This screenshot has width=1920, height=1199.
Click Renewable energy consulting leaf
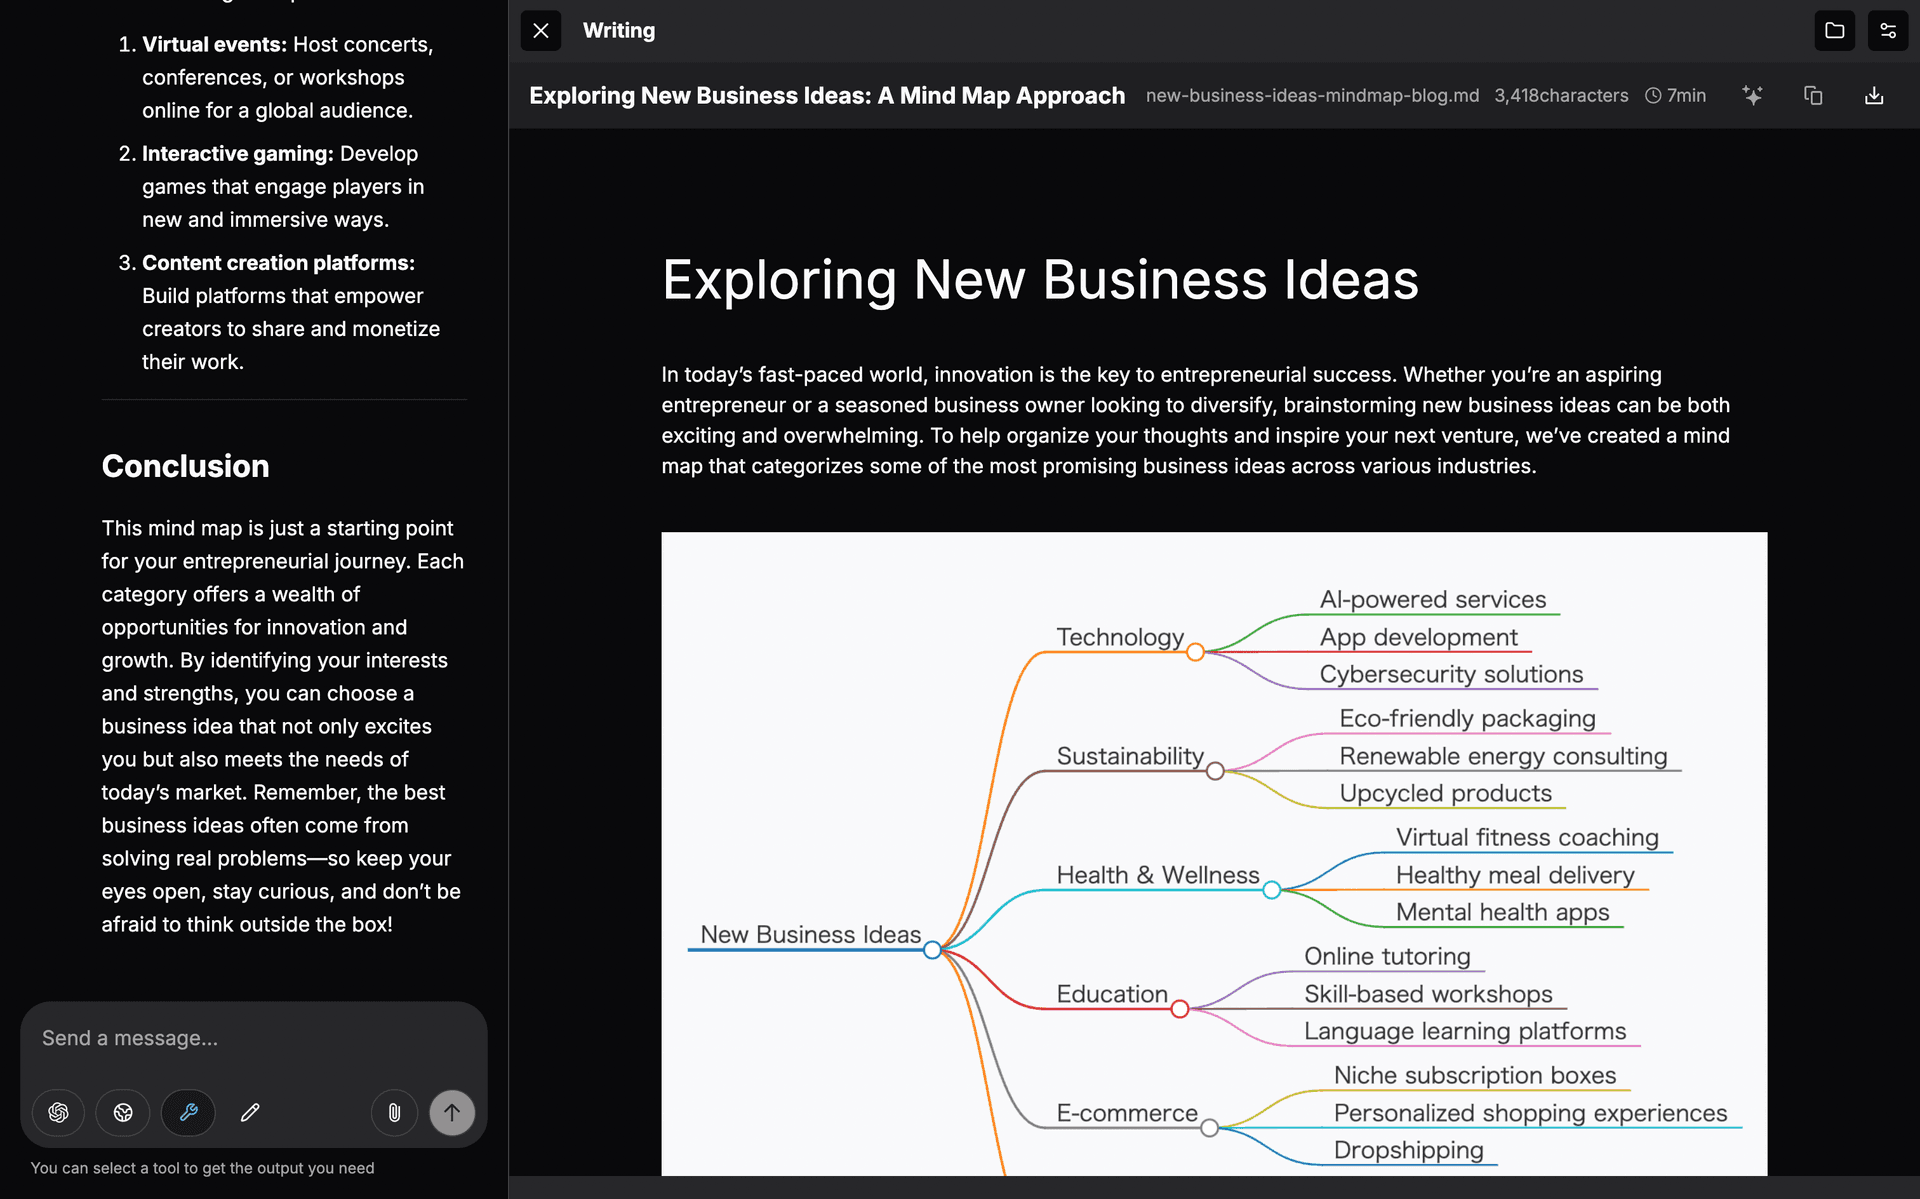tap(1503, 756)
